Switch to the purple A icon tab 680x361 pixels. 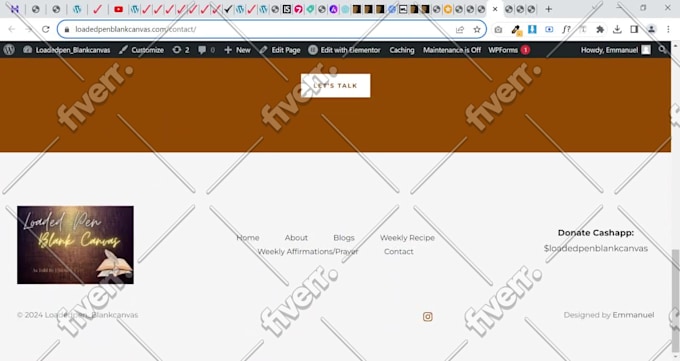(333, 9)
